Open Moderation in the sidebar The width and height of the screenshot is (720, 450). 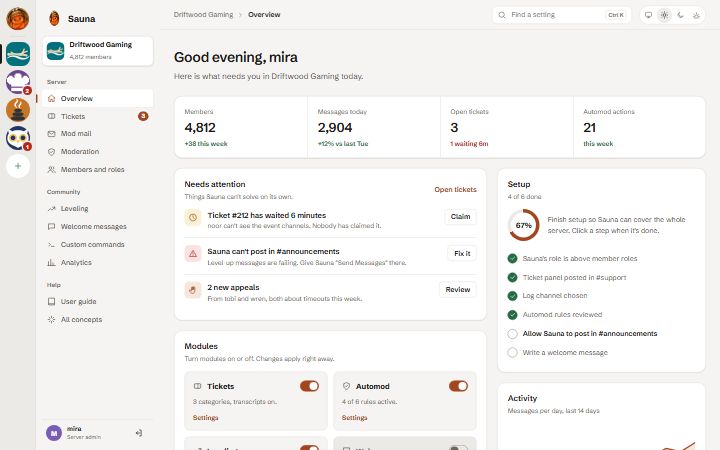(97, 152)
